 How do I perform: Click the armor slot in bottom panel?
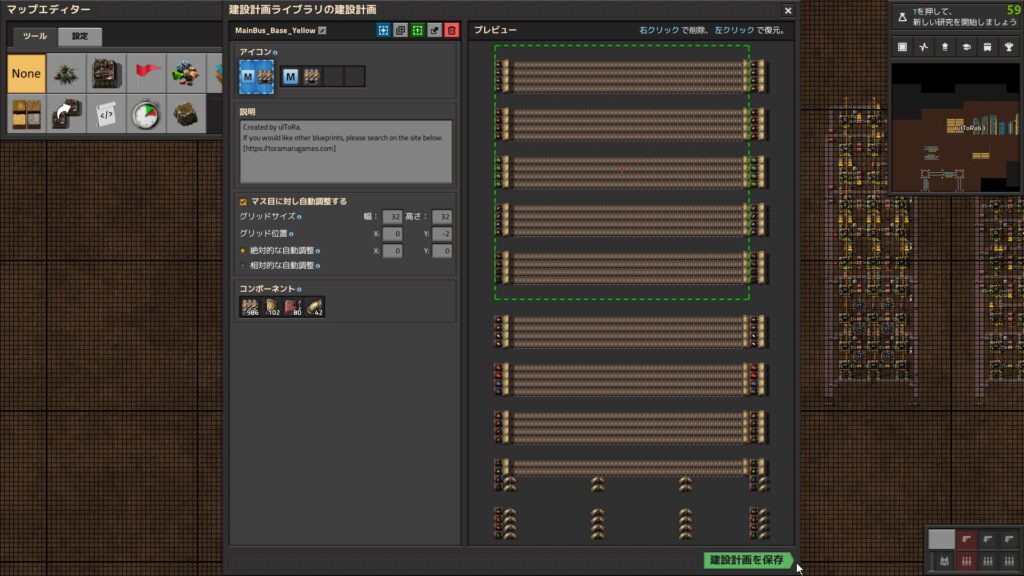(x=944, y=561)
